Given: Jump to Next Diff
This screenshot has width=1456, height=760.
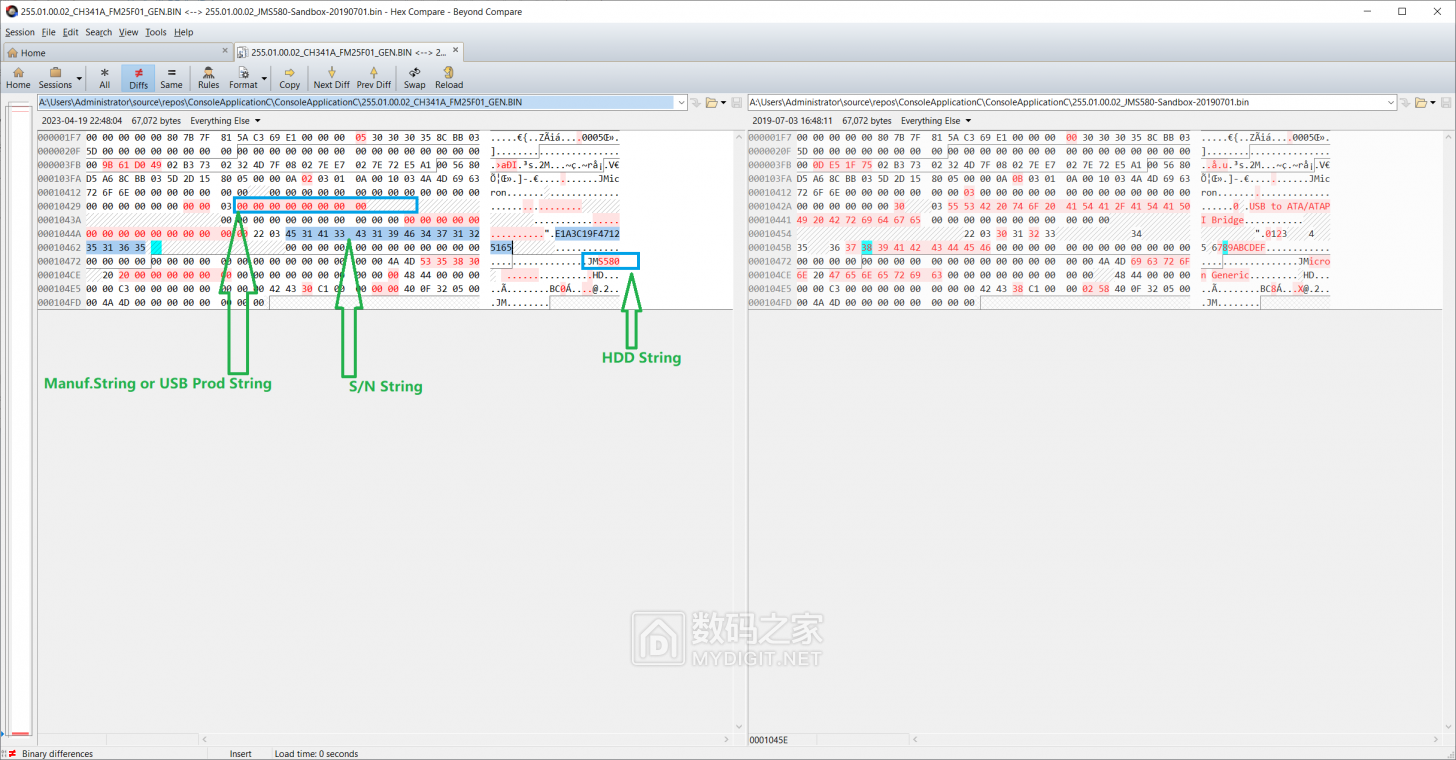Looking at the screenshot, I should pyautogui.click(x=331, y=77).
